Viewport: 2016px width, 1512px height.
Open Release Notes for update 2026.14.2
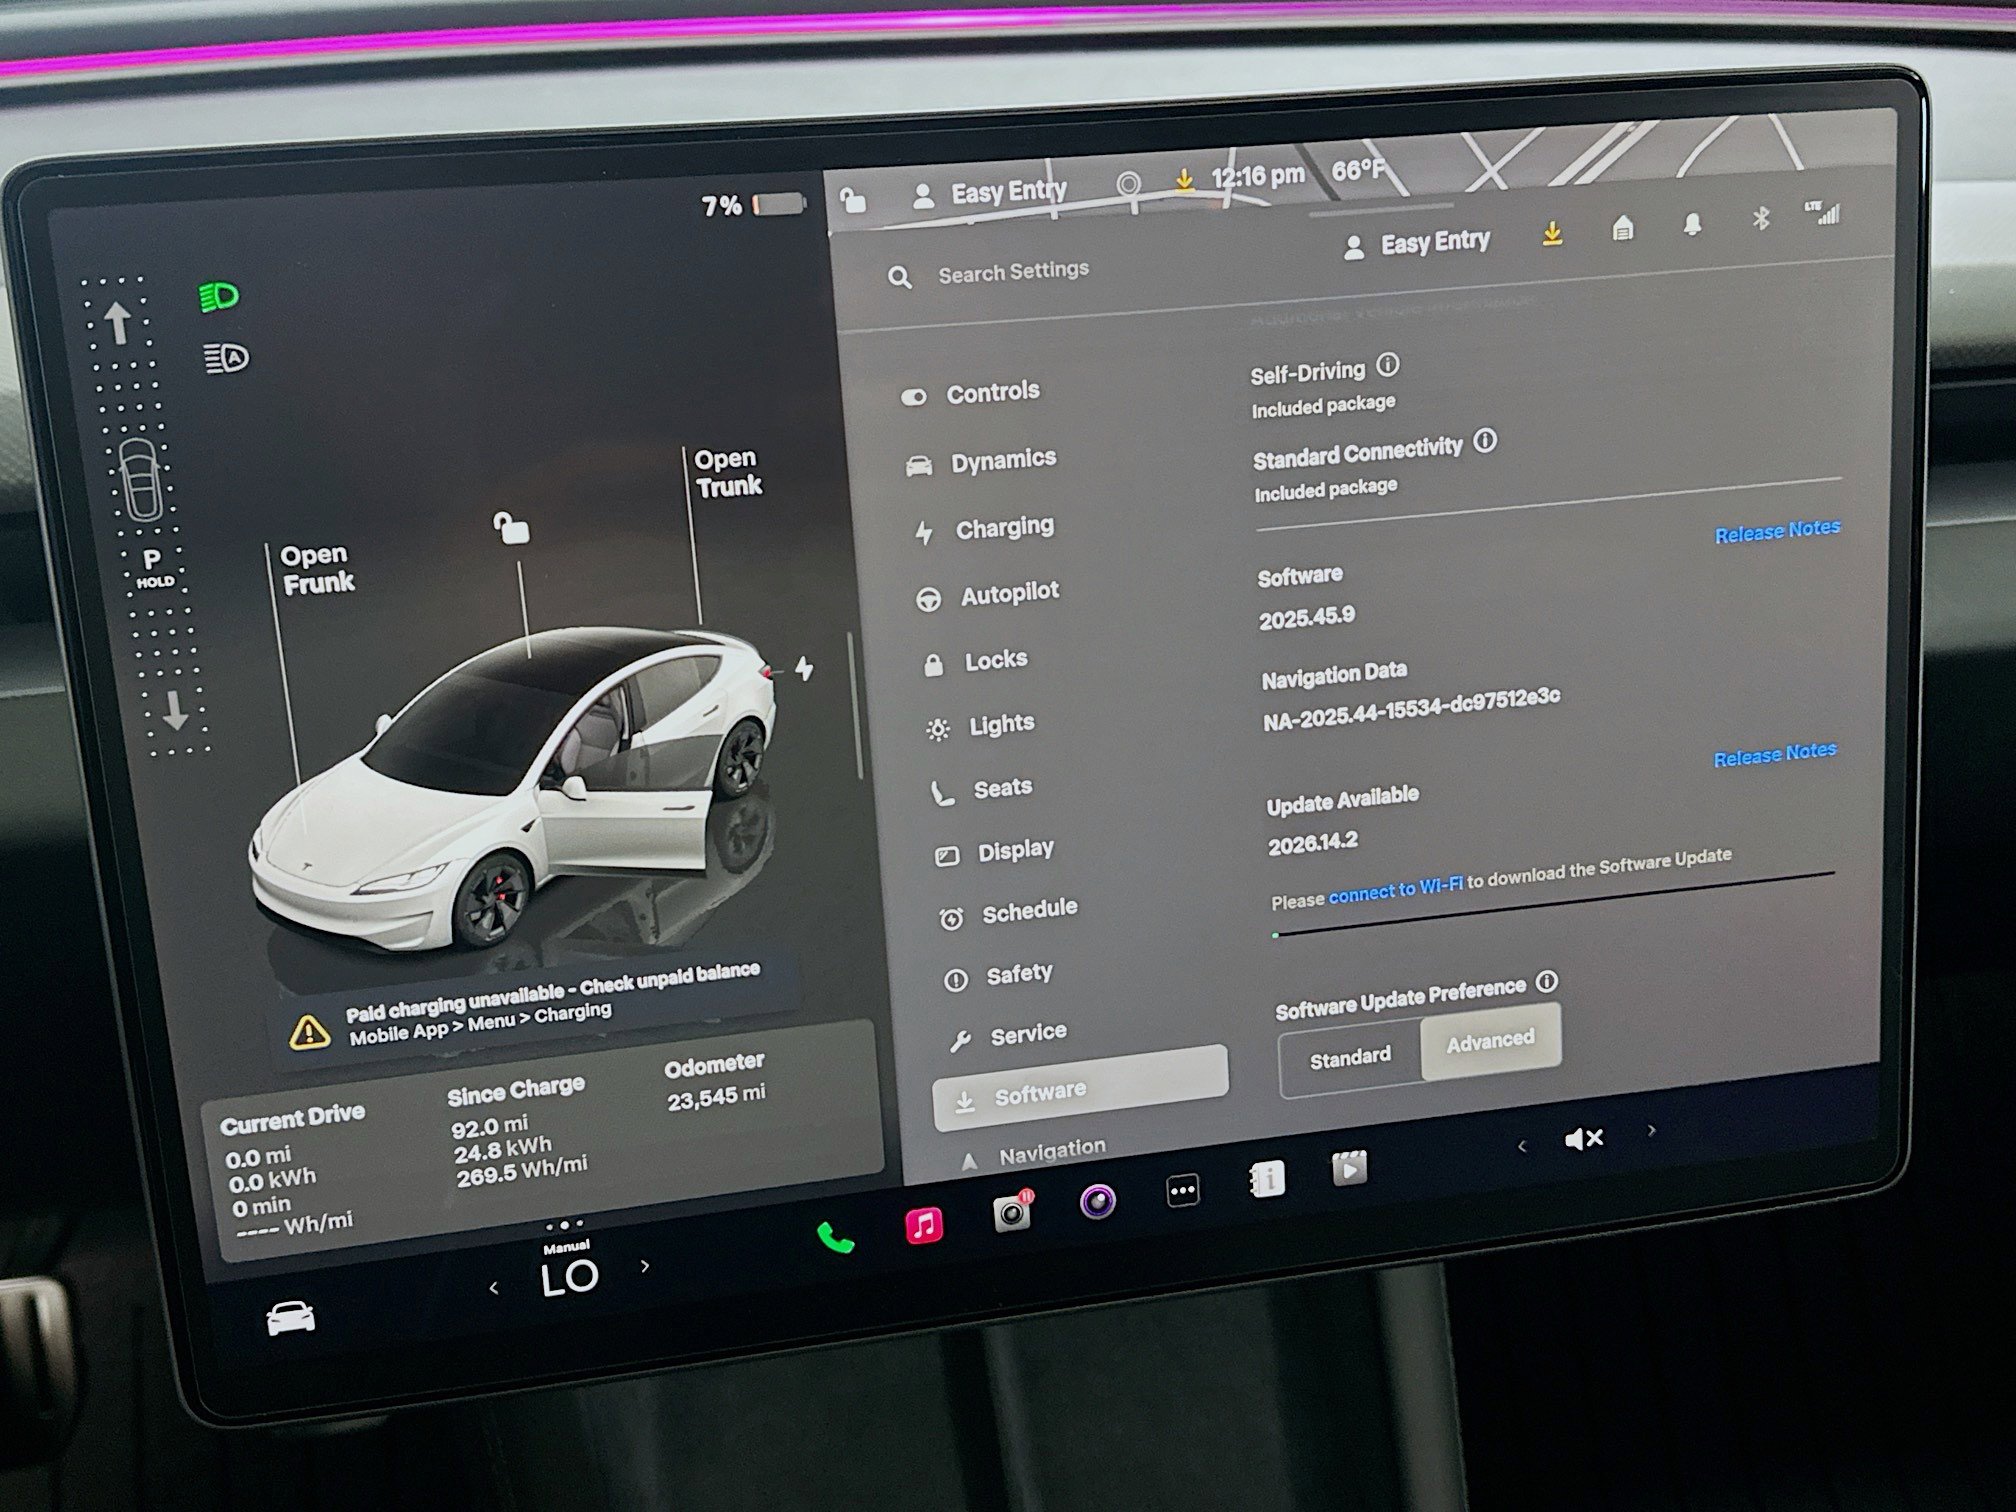[1775, 754]
